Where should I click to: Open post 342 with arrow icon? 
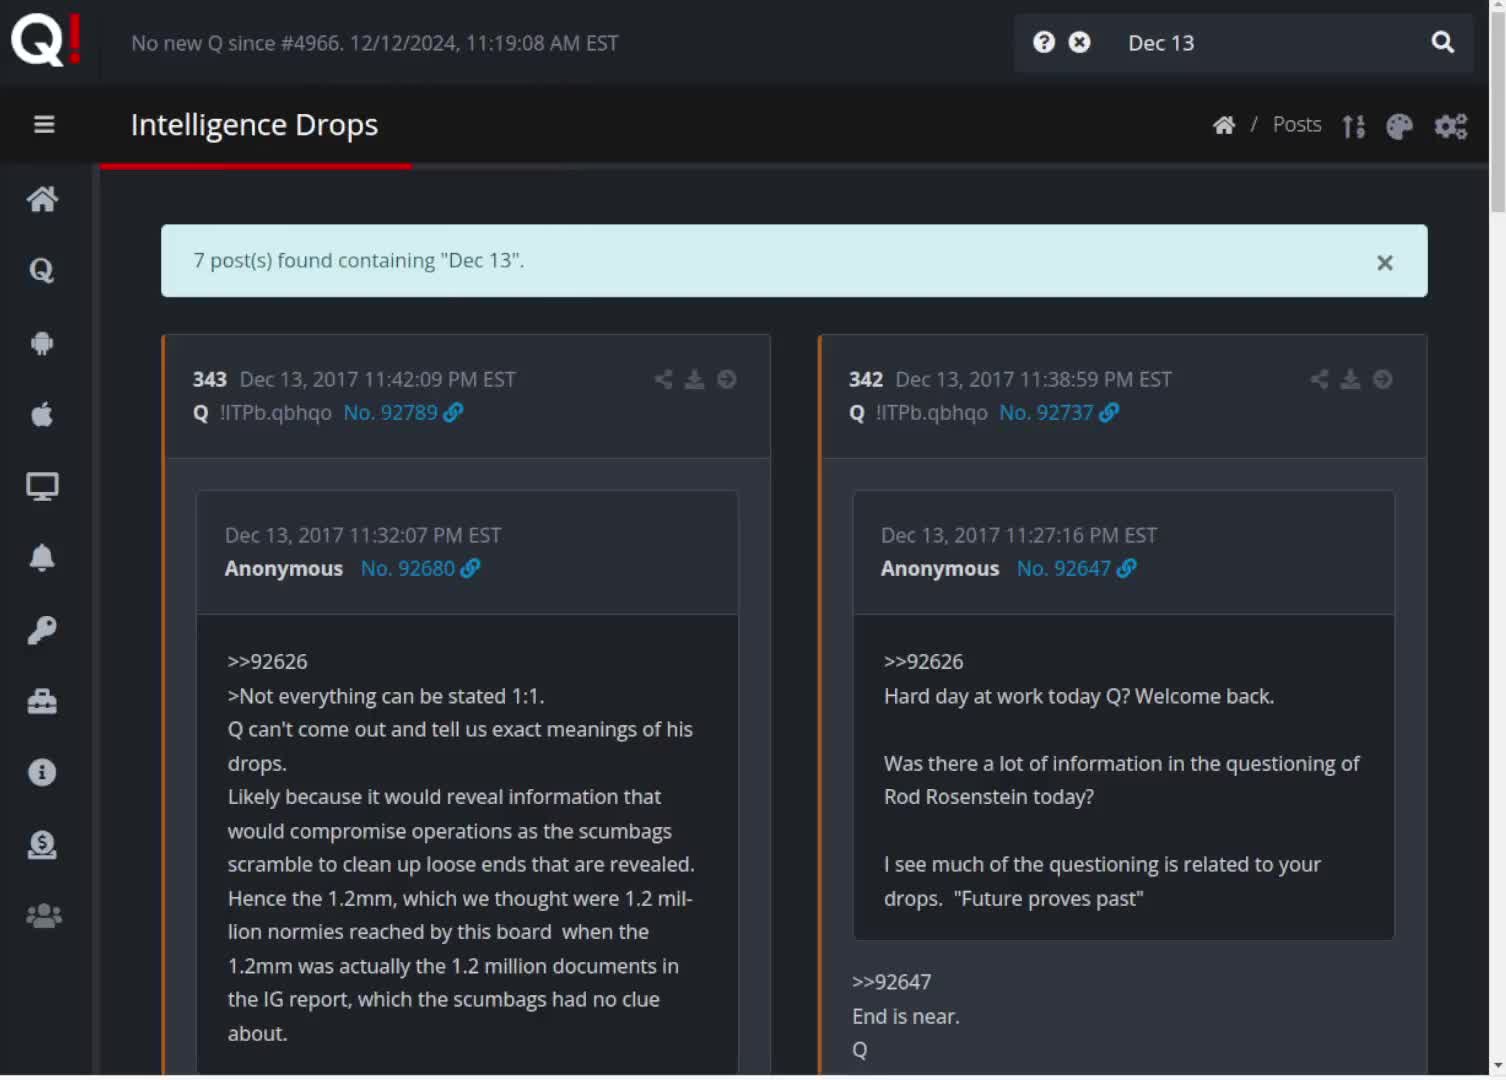click(x=1383, y=379)
